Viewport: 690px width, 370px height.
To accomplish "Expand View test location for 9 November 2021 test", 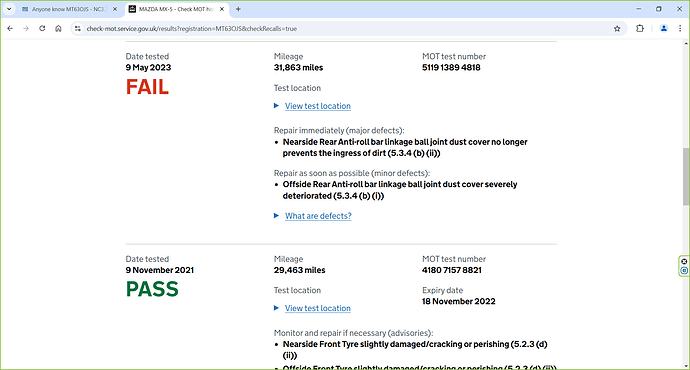I will coord(318,308).
